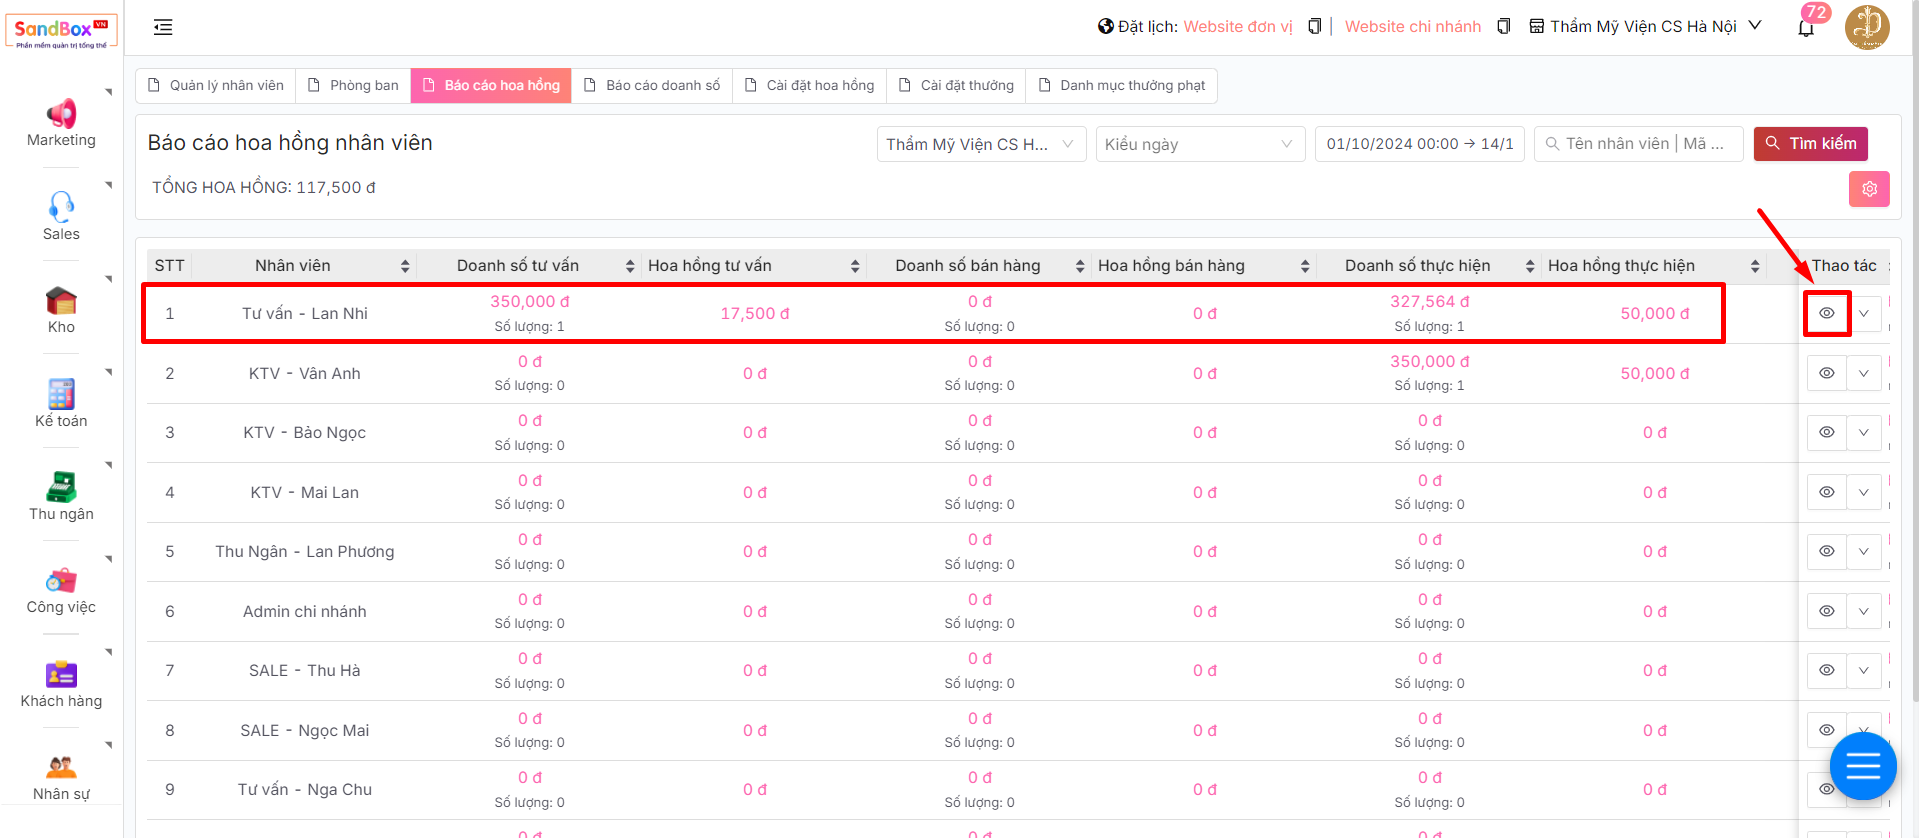Click the pink settings gear button
The height and width of the screenshot is (838, 1919).
[x=1868, y=189]
